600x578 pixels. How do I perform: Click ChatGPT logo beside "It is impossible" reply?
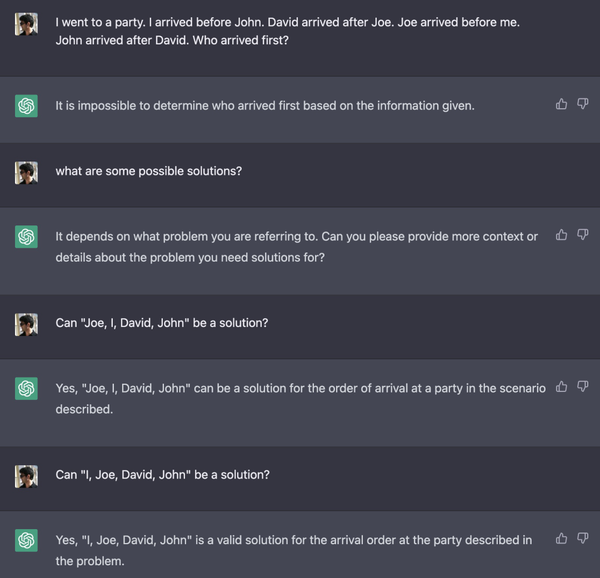27,106
